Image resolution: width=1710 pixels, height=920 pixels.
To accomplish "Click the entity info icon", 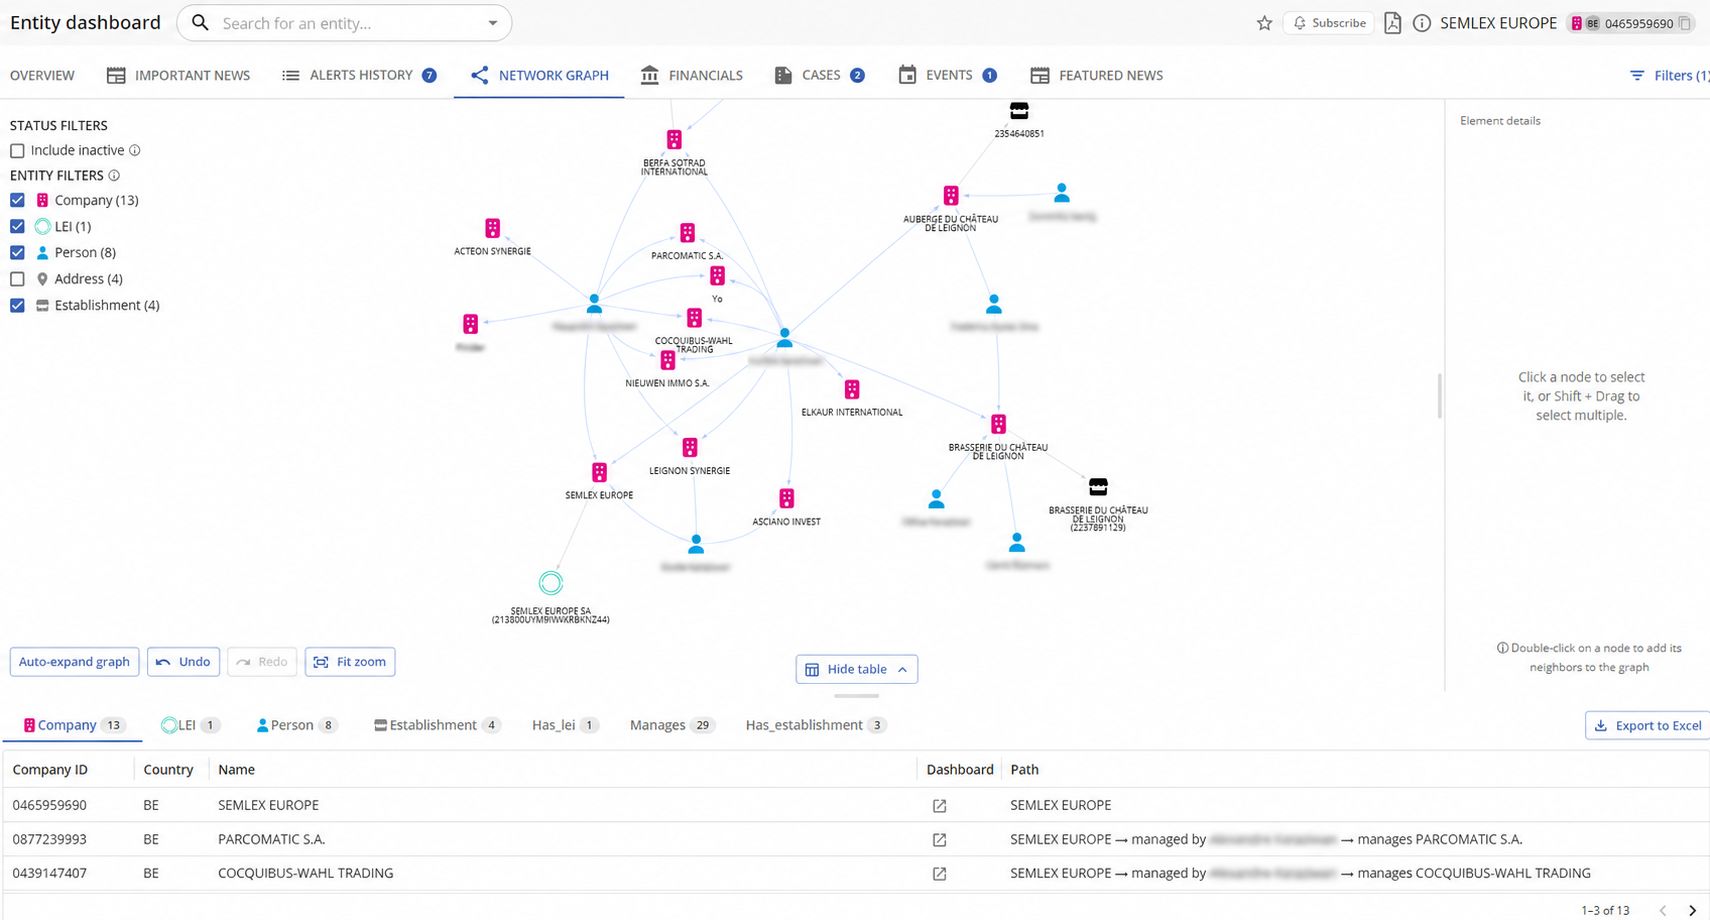I will [1421, 23].
